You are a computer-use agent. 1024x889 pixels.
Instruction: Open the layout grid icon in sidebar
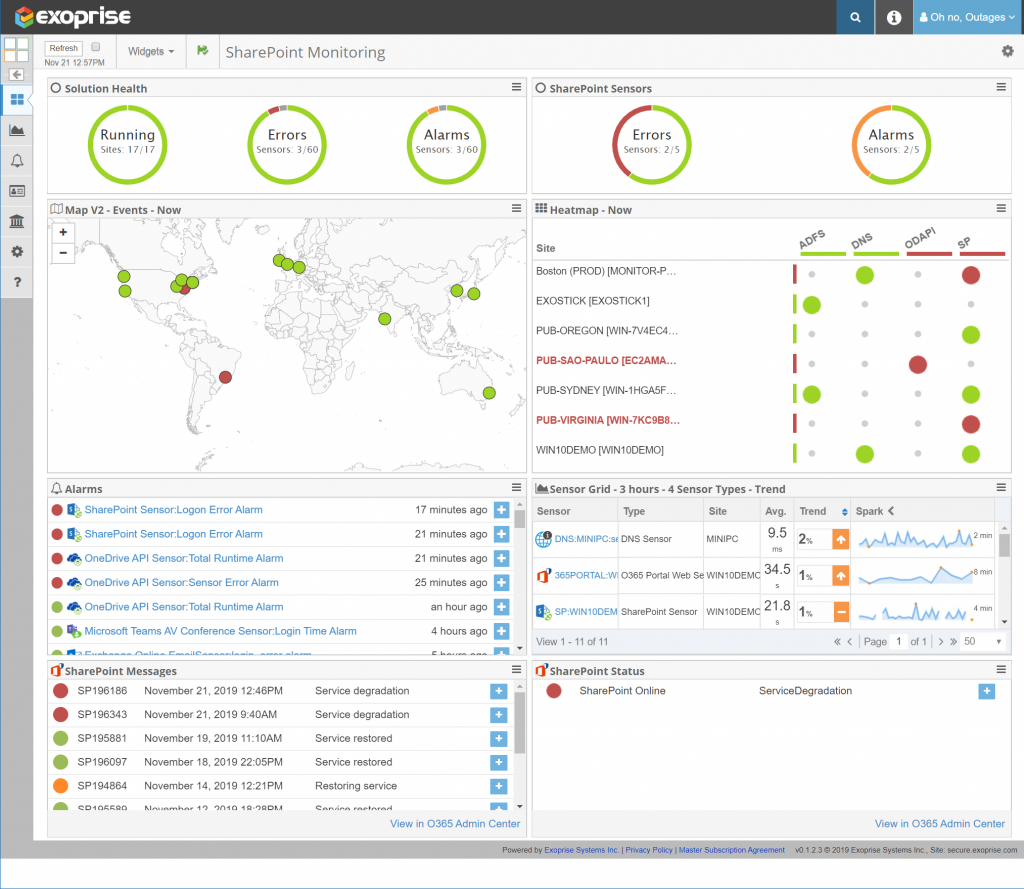pos(16,49)
